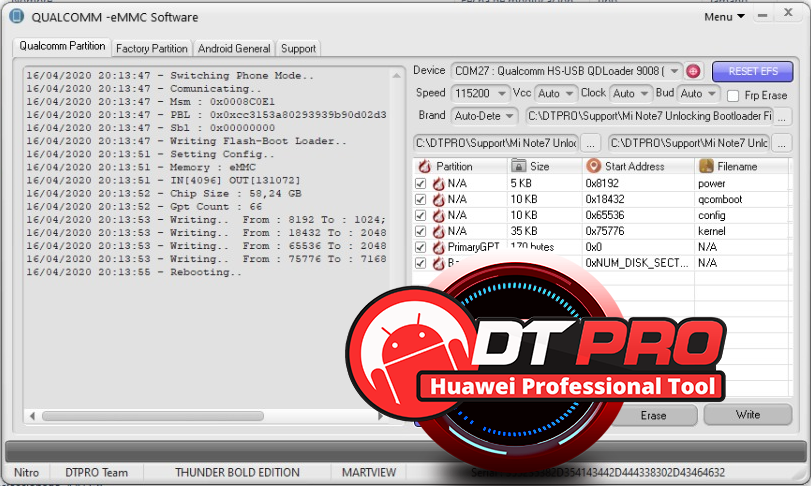Open the Menu dropdown in title bar
The width and height of the screenshot is (811, 486).
click(724, 17)
